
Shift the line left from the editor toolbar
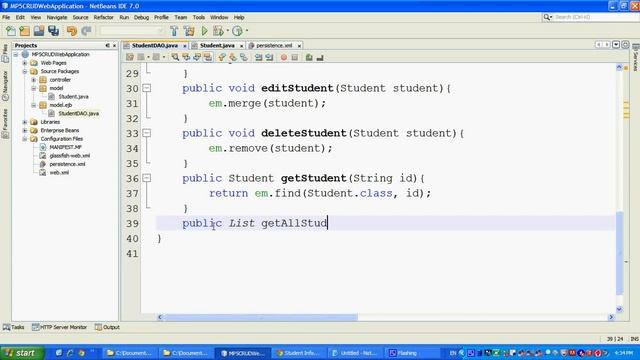(x=258, y=58)
